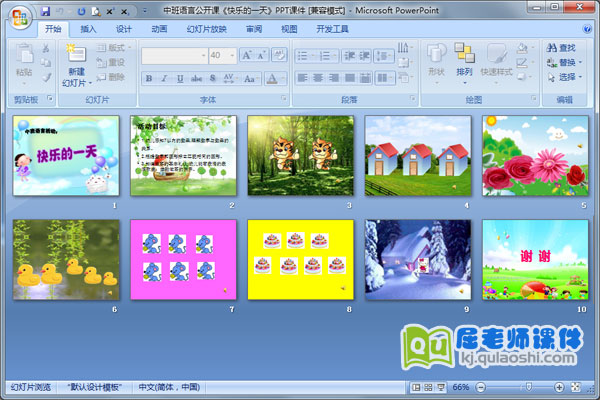Expand the Select (选择) dropdown
Screen dimensions: 600x400
[566, 76]
